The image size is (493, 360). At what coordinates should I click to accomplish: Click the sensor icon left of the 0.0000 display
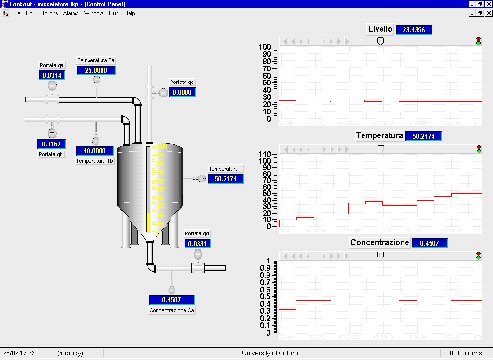(163, 92)
